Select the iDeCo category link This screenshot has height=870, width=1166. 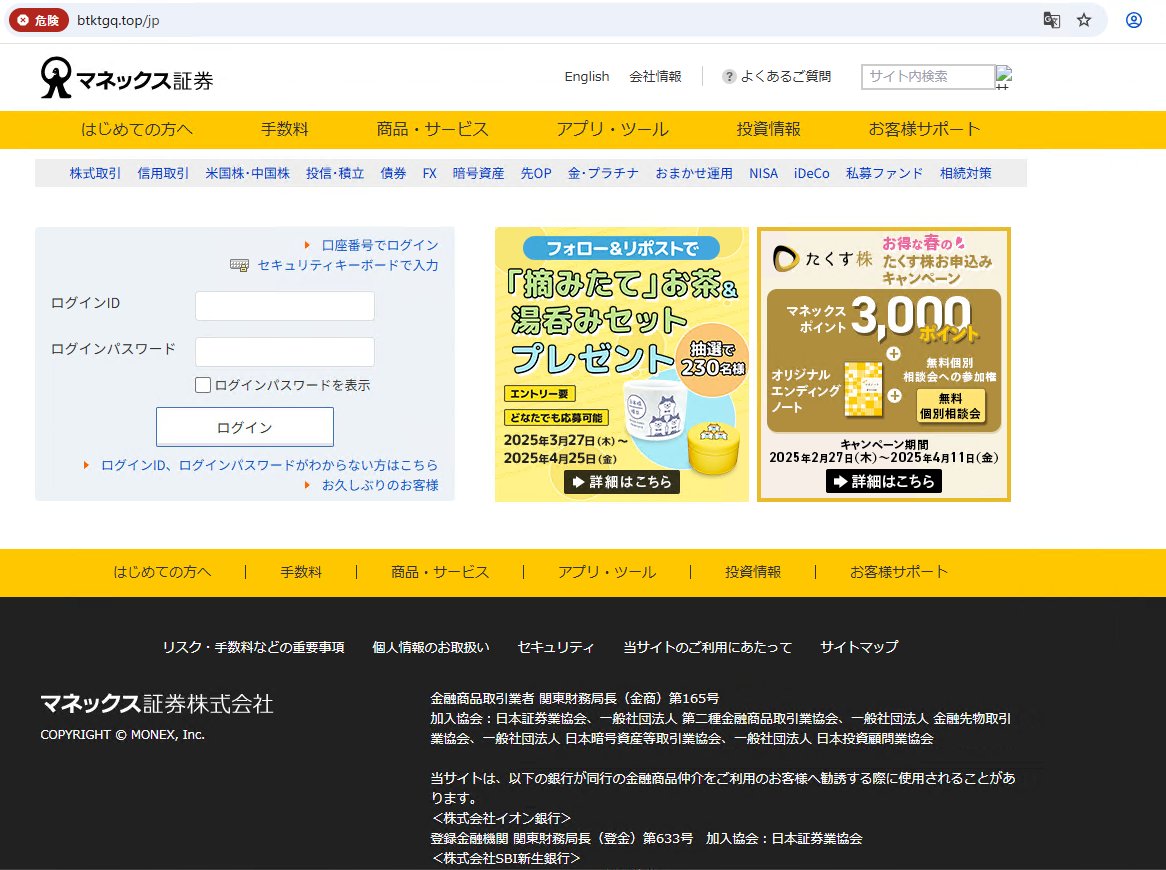point(811,173)
